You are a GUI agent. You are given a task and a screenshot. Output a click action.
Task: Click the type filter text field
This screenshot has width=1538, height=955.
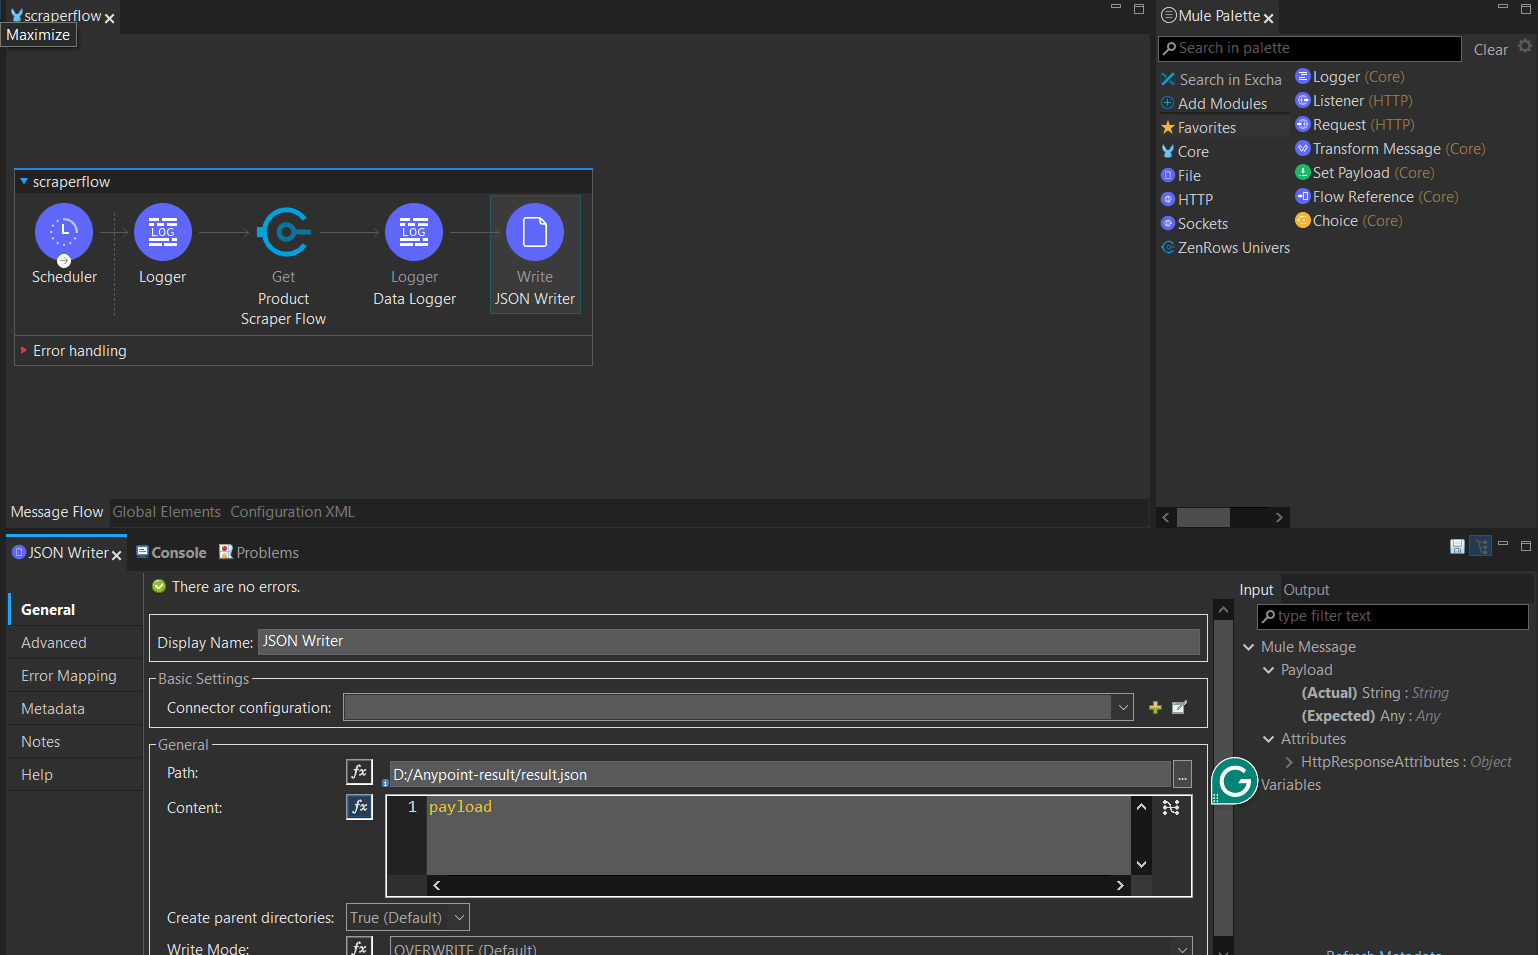click(1392, 616)
